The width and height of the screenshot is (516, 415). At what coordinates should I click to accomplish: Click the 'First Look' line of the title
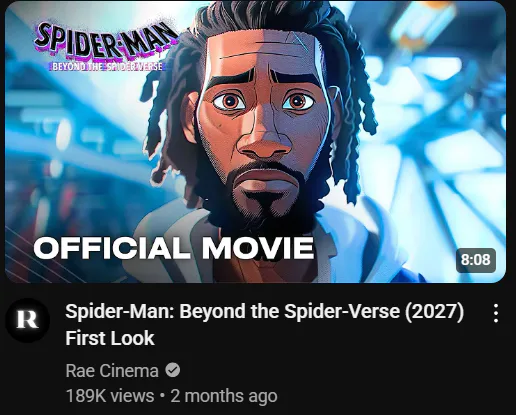click(110, 338)
